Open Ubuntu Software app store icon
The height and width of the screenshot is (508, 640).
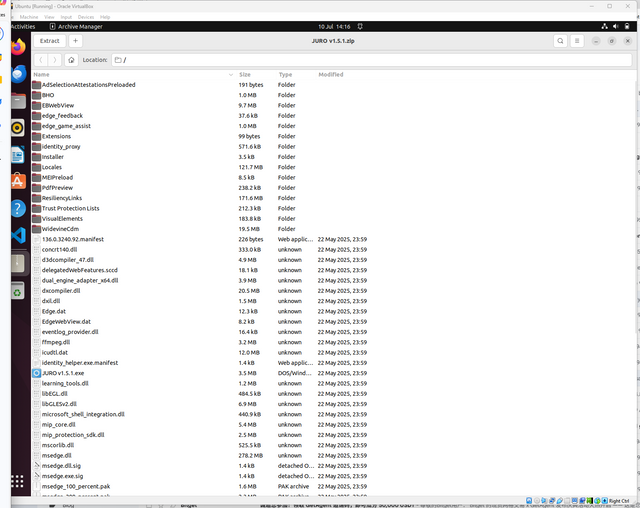point(18,182)
